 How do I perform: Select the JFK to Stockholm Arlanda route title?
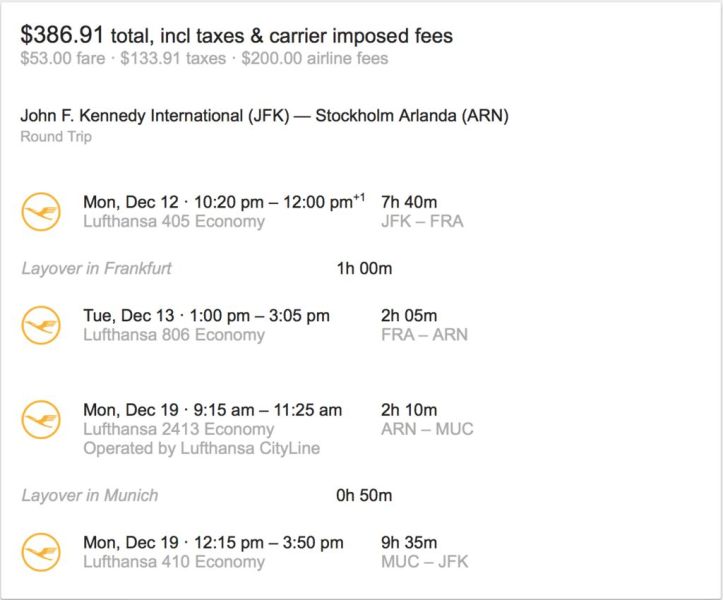(264, 115)
